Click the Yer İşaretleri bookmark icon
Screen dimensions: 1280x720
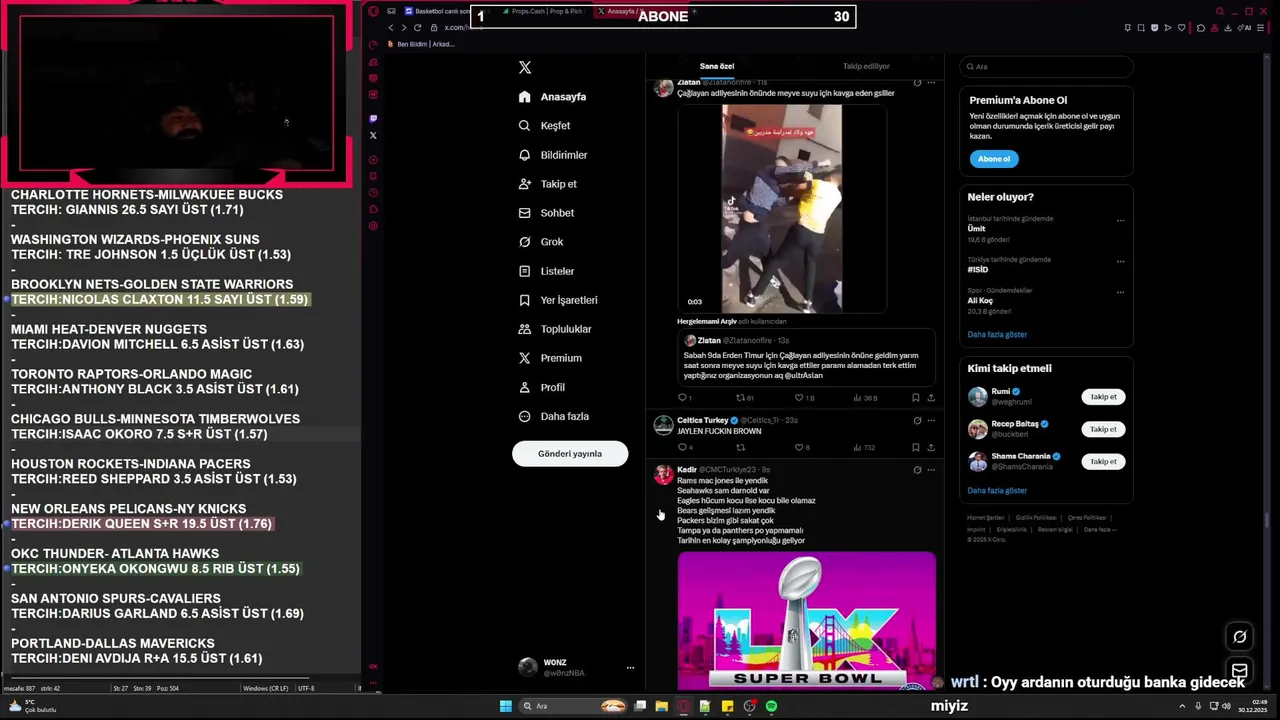[x=524, y=300]
